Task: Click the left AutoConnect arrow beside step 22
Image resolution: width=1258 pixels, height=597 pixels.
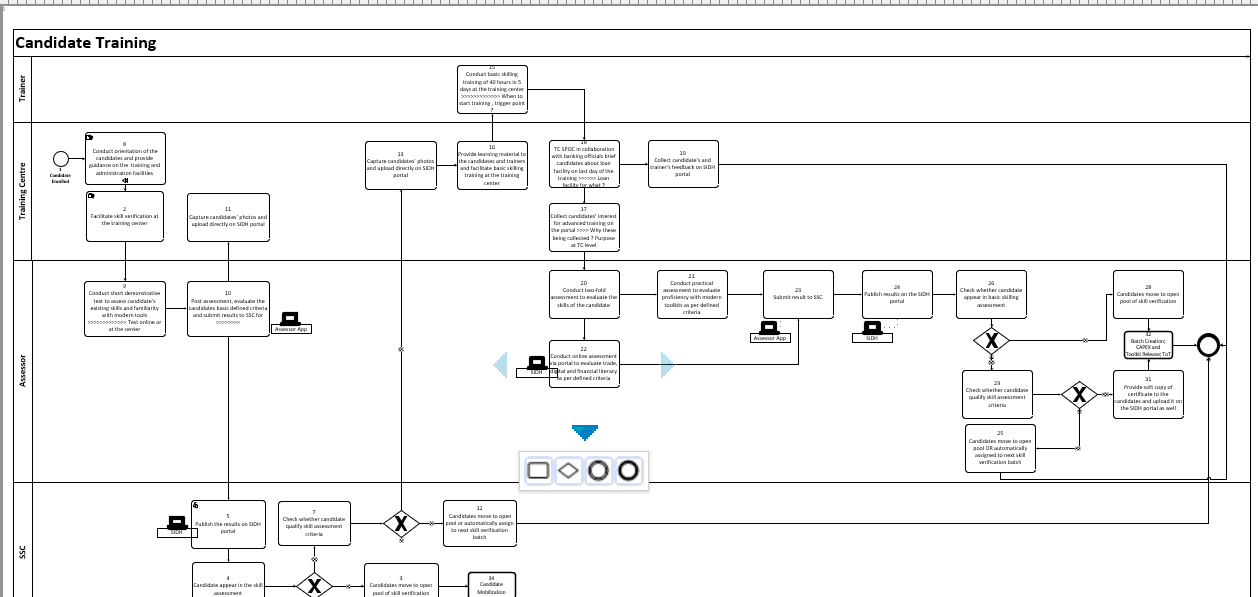Action: point(501,365)
